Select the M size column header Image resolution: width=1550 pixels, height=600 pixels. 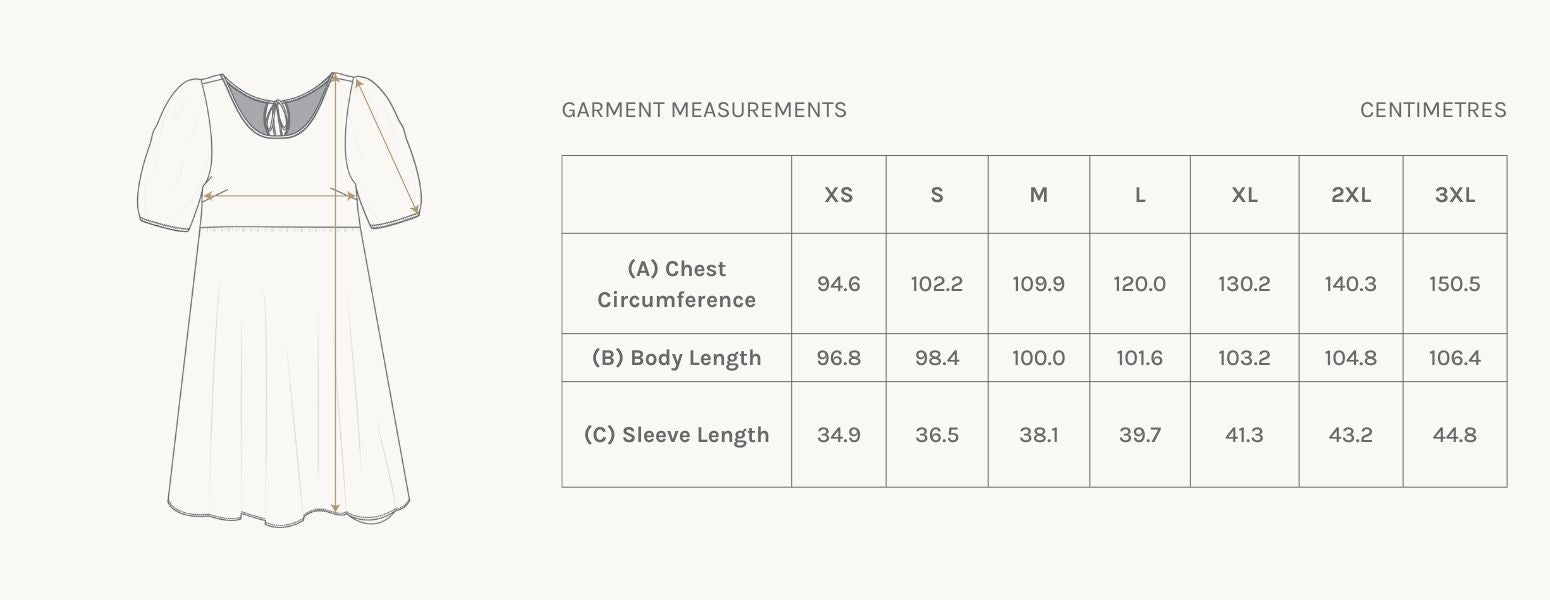click(1038, 195)
